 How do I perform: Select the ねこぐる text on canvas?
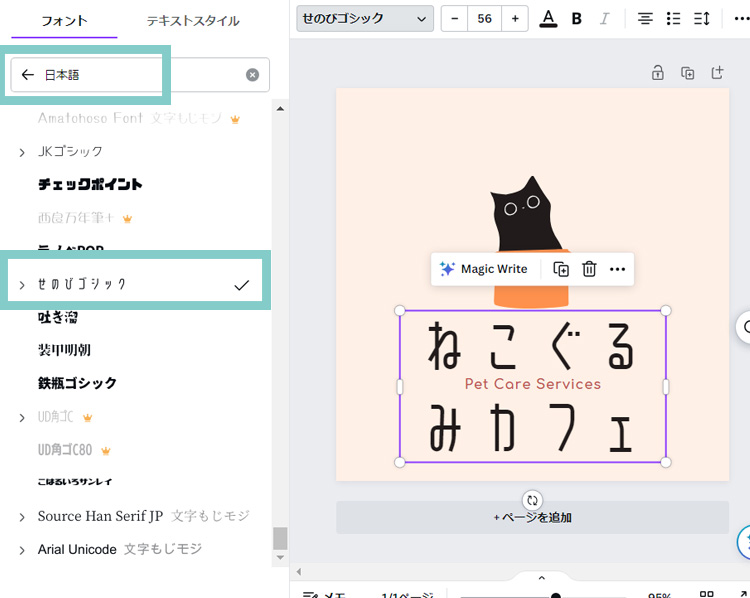coord(531,346)
